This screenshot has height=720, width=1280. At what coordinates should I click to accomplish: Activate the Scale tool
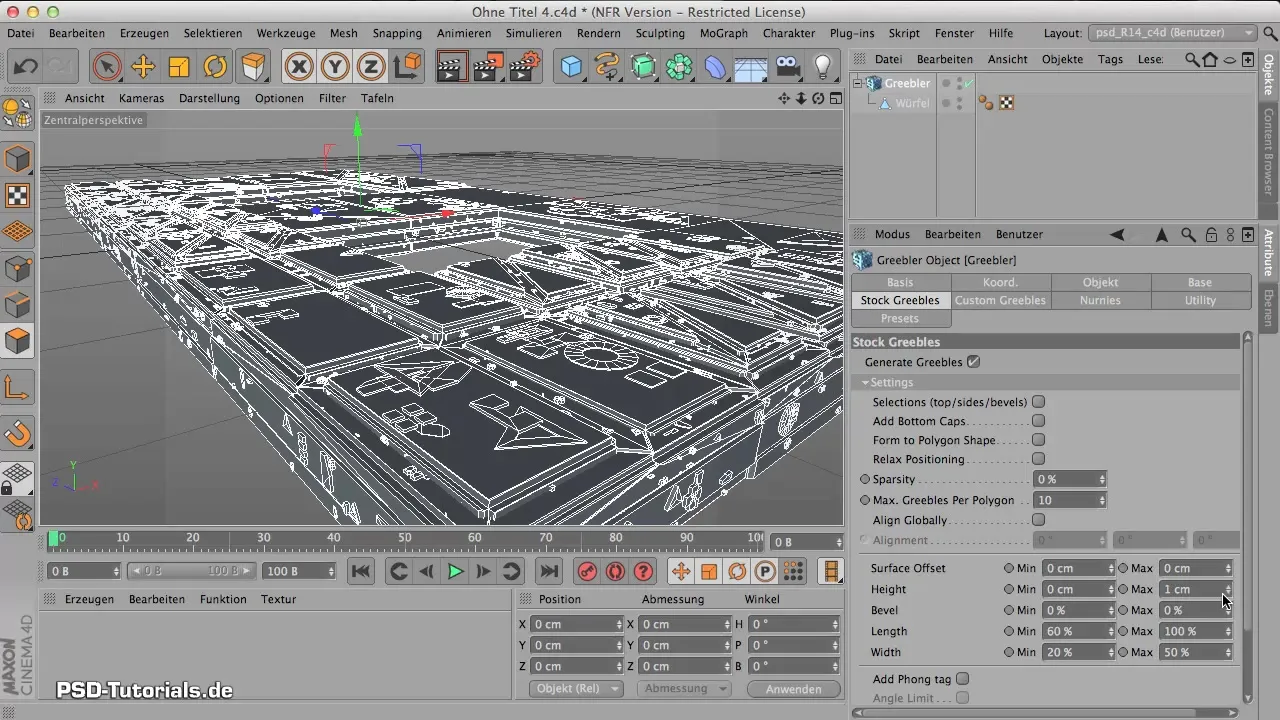coord(179,67)
